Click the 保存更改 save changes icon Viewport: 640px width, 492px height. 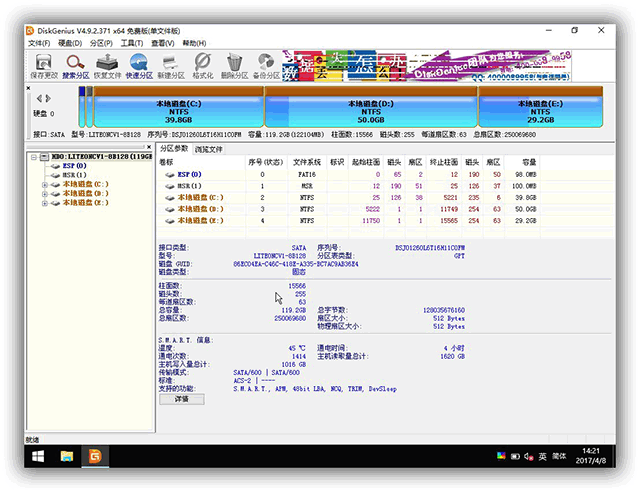(44, 66)
